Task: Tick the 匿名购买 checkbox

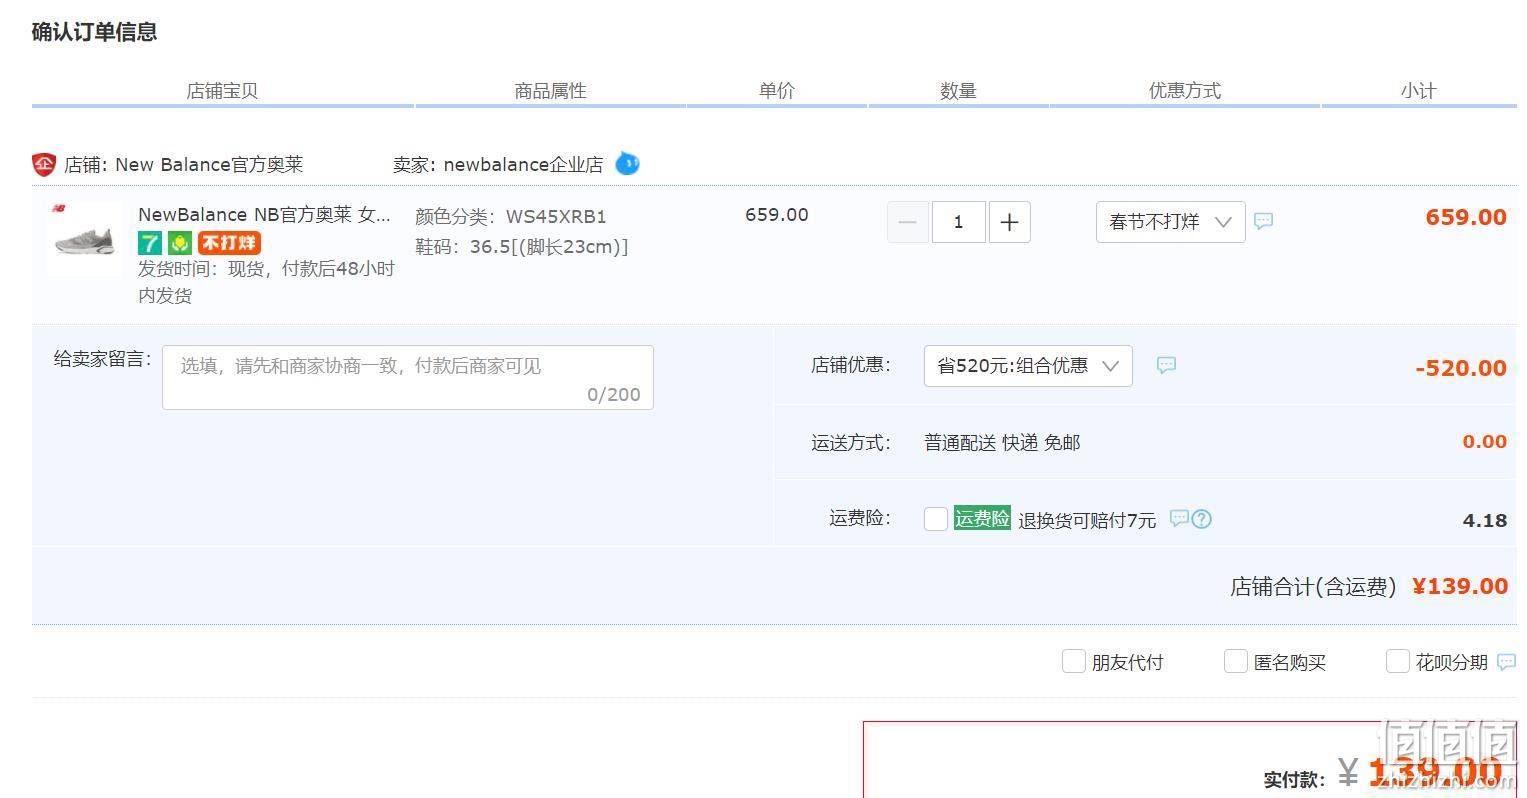Action: pos(1236,661)
